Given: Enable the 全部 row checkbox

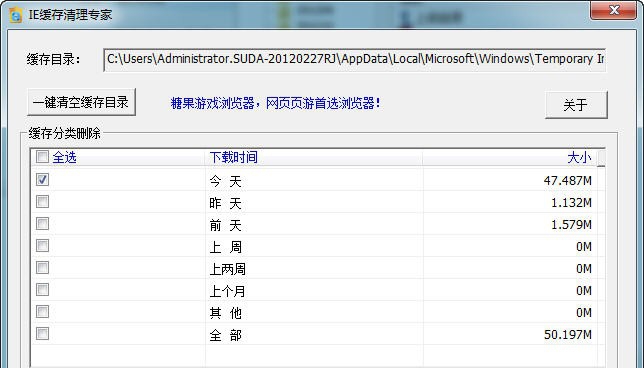Looking at the screenshot, I should point(42,334).
